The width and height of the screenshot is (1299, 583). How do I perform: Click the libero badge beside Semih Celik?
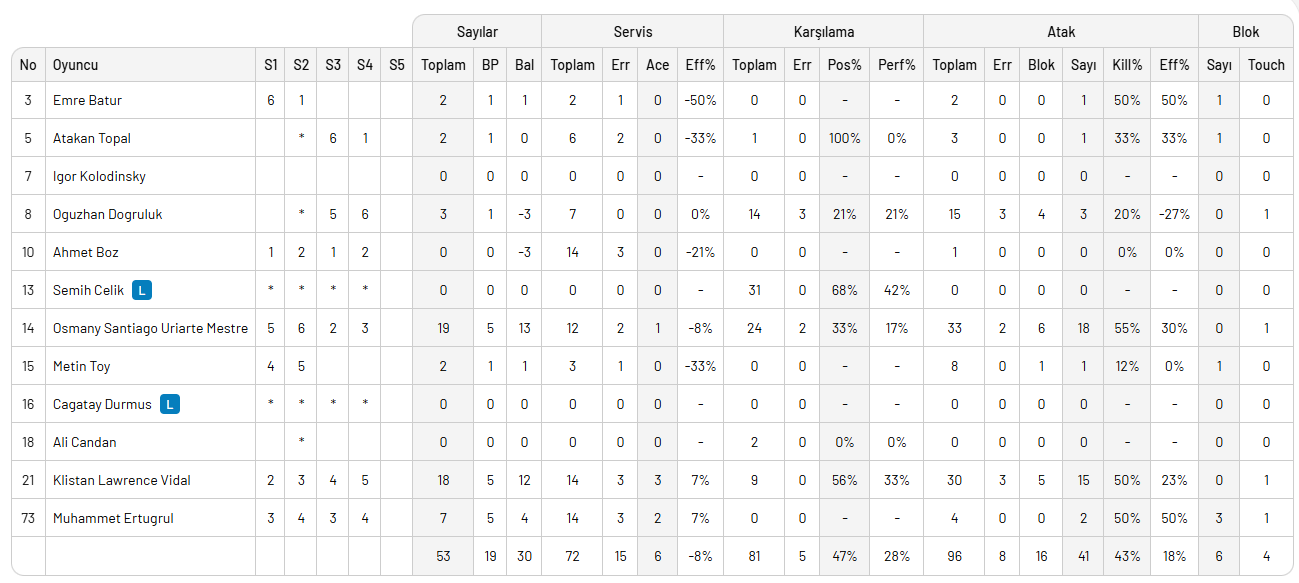pos(143,290)
